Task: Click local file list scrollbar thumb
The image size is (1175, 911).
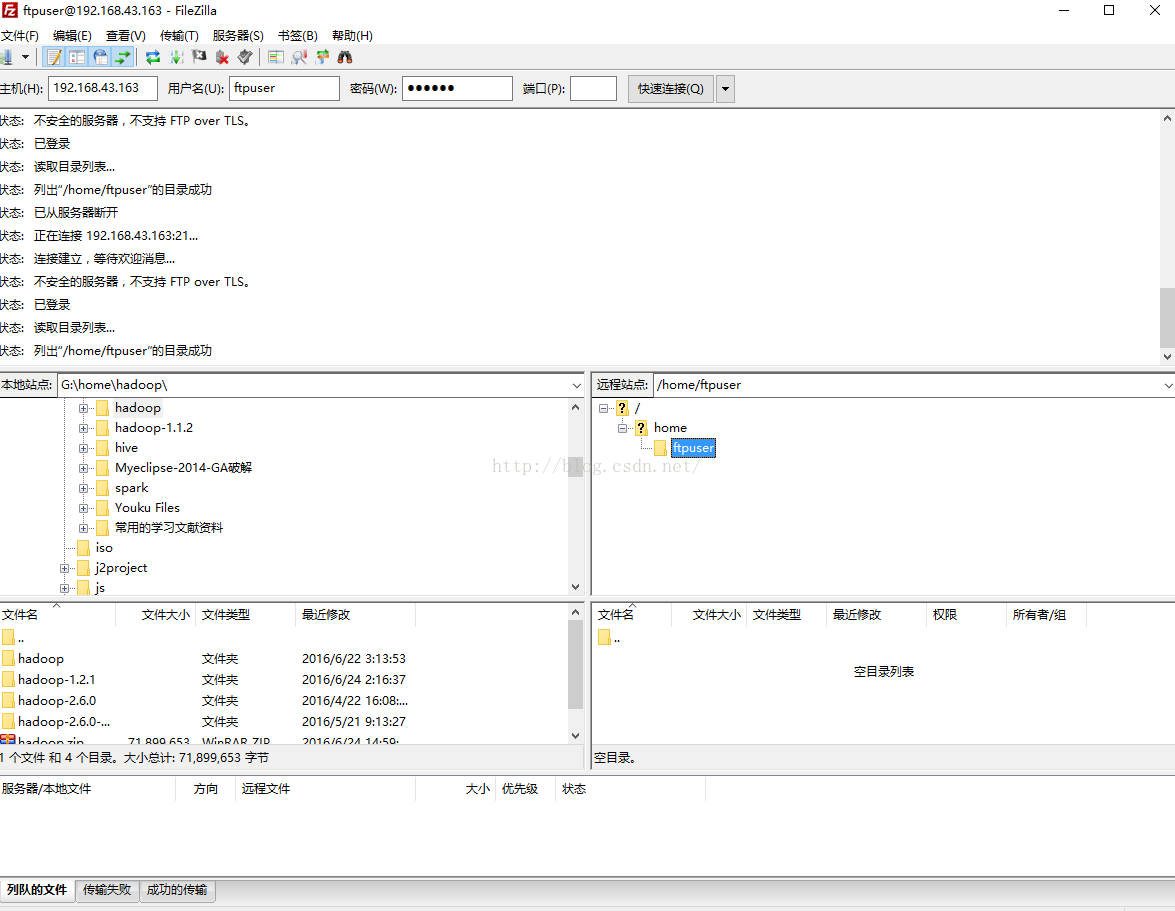Action: coord(576,664)
